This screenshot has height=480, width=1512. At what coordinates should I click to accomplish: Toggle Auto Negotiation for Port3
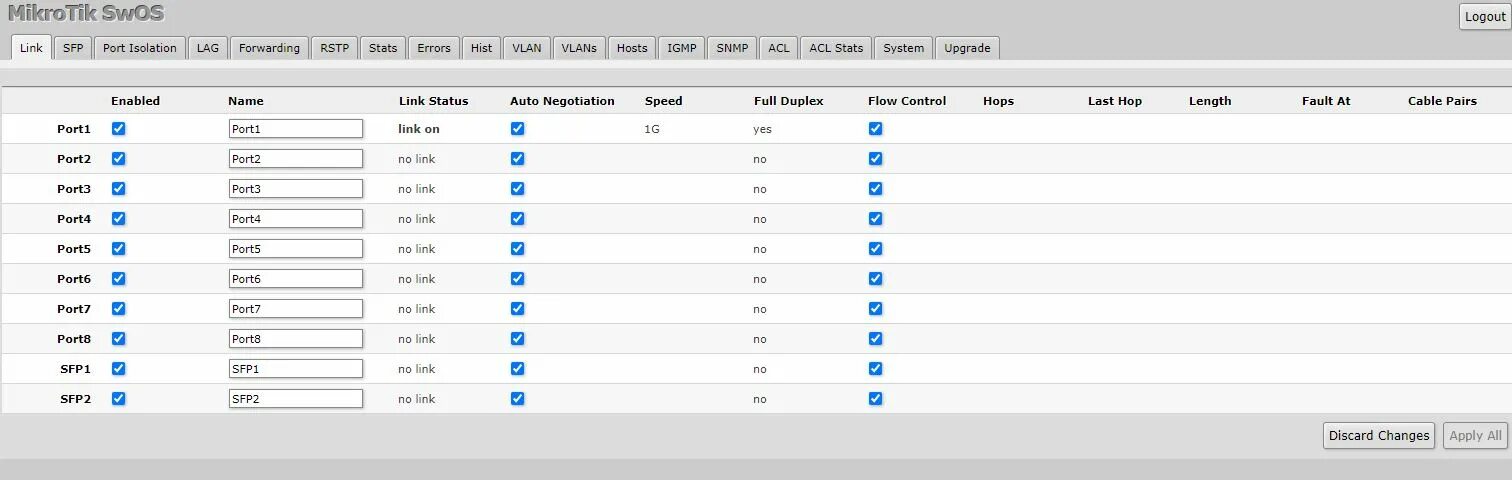point(517,189)
